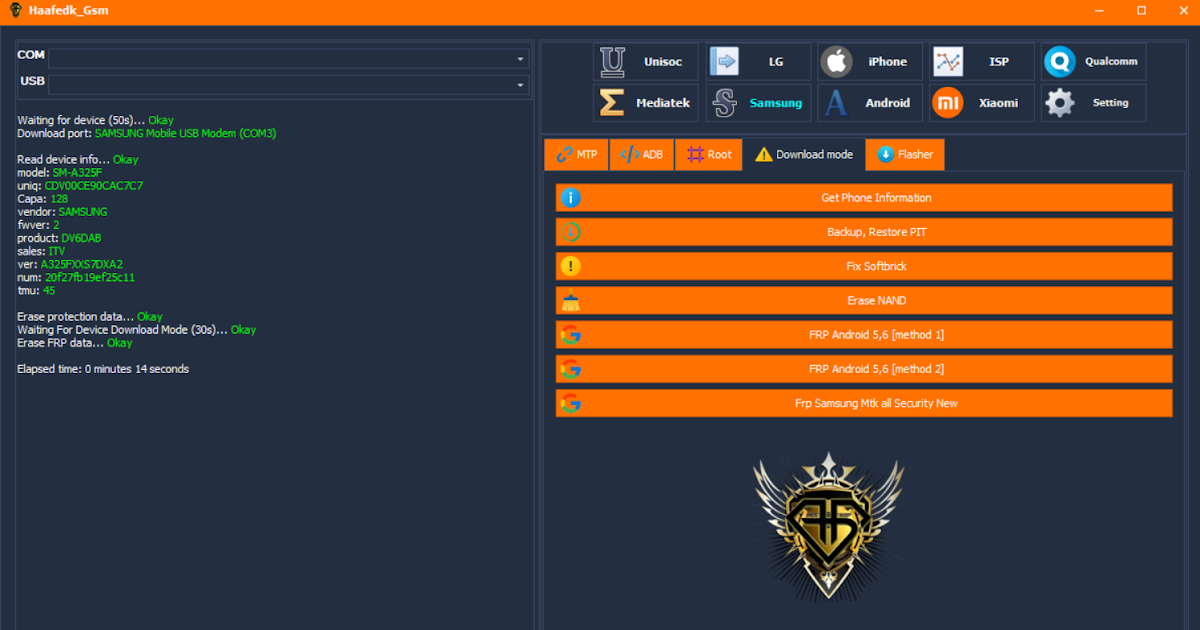Click the Fix Softbrick button
The width and height of the screenshot is (1200, 630).
(864, 267)
